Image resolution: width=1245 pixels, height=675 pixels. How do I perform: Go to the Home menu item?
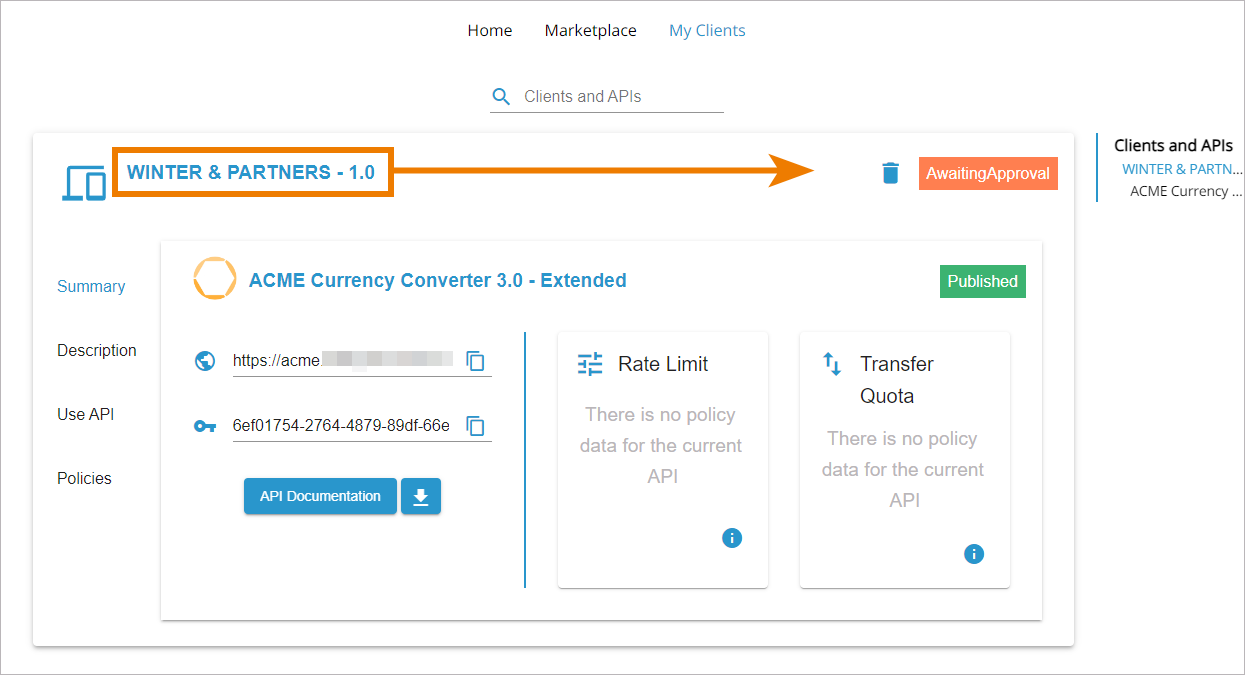pos(490,31)
